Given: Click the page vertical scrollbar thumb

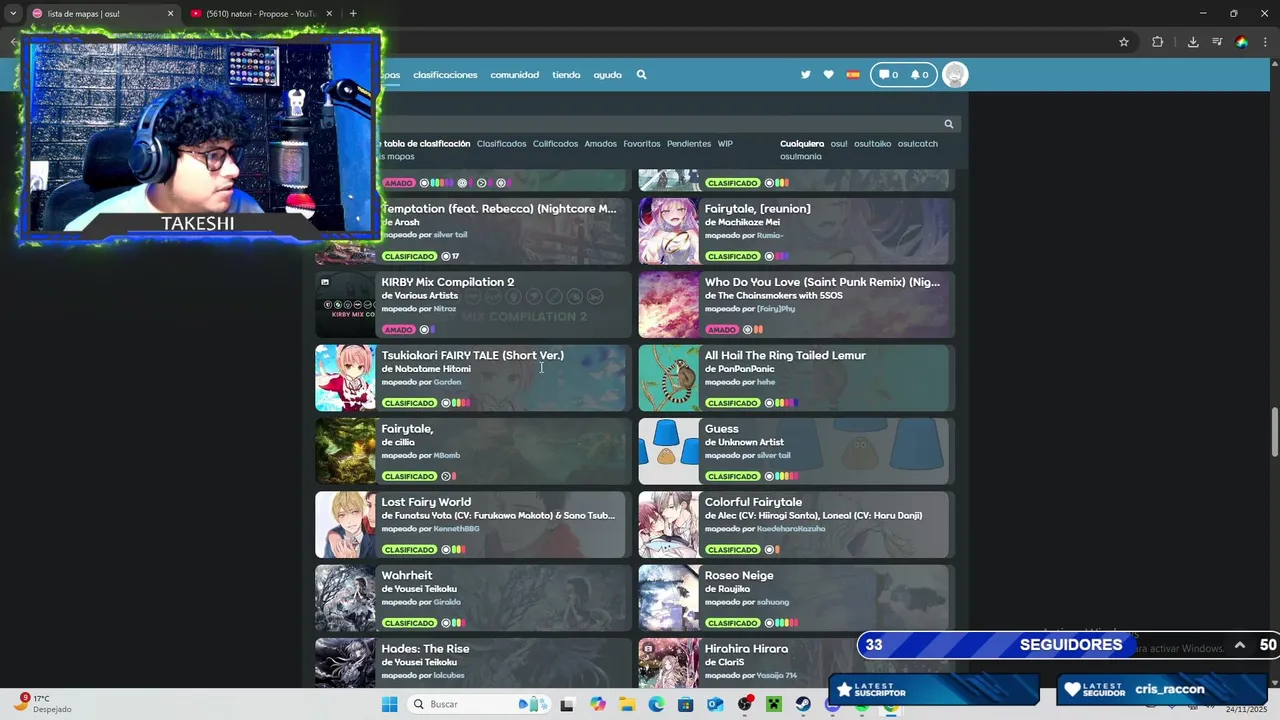Looking at the screenshot, I should pyautogui.click(x=1274, y=431).
